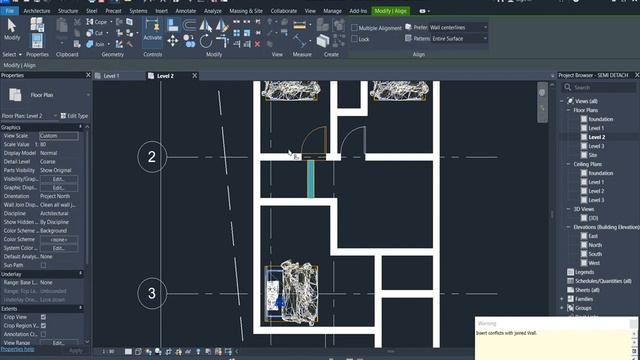The width and height of the screenshot is (640, 360).
Task: Toggle the Sun Path checkbox
Action: [43, 265]
